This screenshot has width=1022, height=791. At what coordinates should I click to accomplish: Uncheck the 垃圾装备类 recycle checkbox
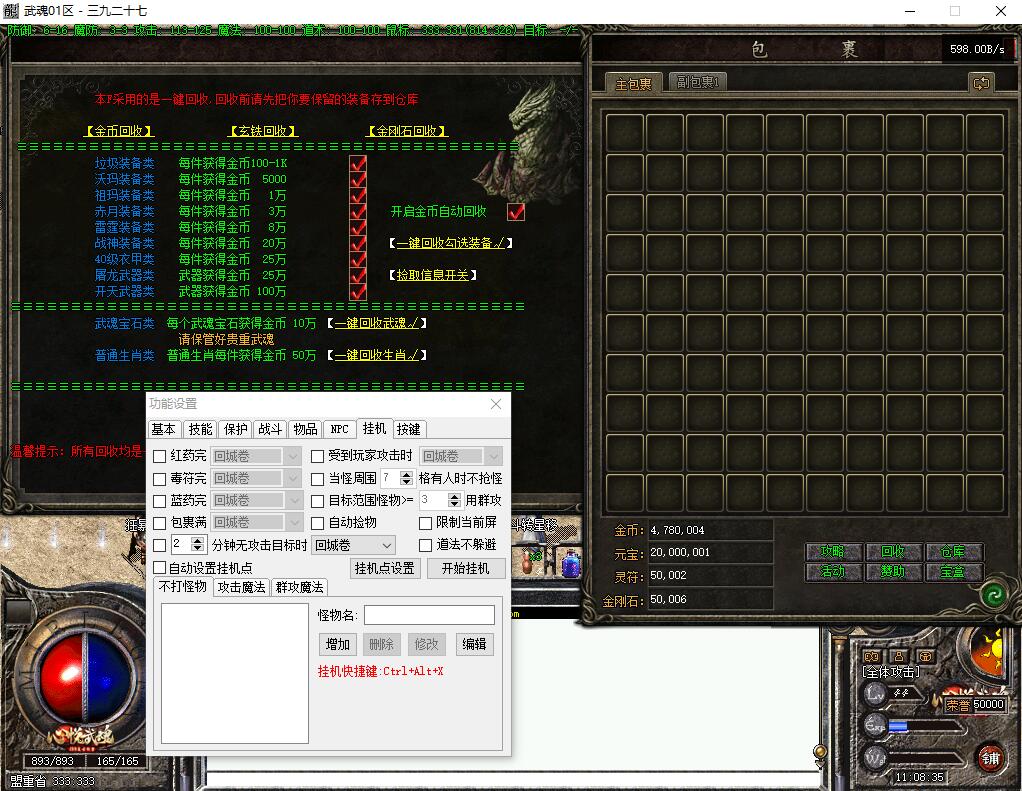358,163
